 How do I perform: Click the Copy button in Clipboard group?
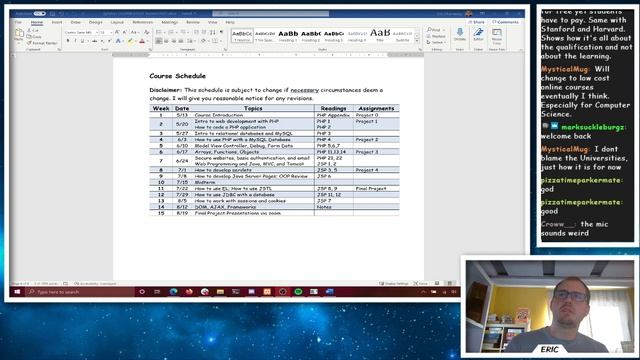(x=34, y=37)
